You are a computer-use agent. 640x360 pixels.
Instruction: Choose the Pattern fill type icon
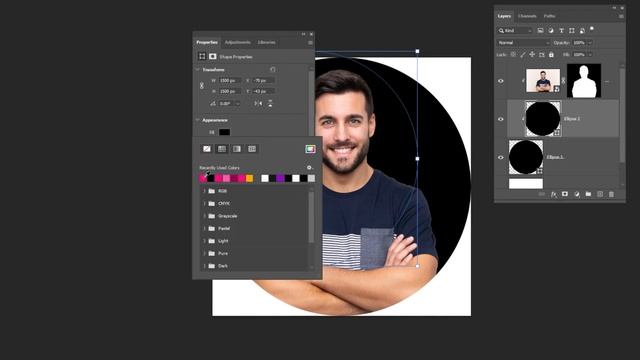tap(252, 149)
